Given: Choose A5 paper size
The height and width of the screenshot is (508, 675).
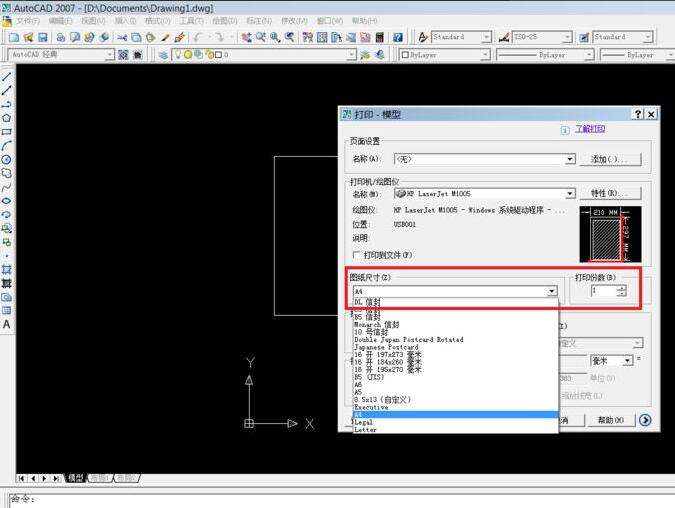Looking at the screenshot, I should click(x=455, y=392).
